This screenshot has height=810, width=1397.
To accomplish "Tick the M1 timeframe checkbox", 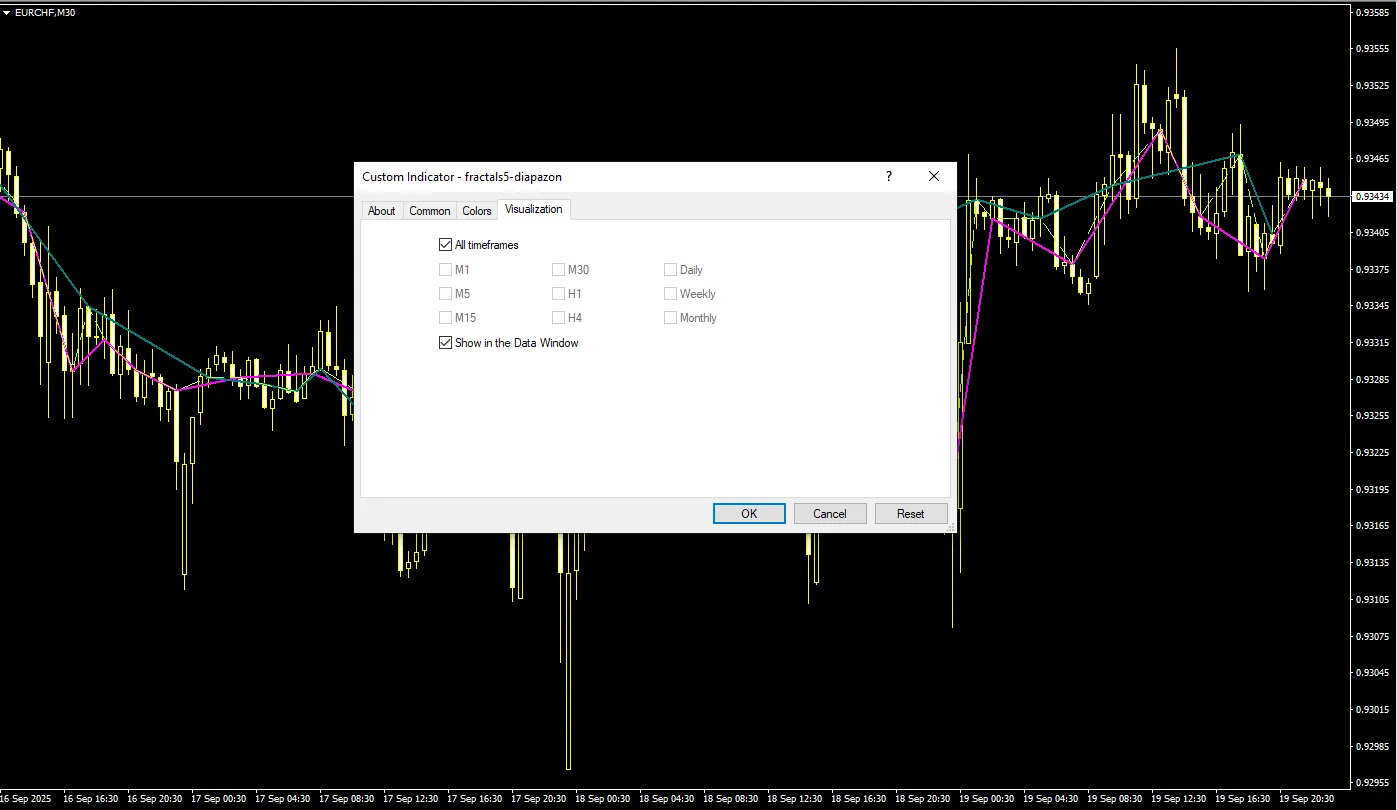I will pos(445,270).
